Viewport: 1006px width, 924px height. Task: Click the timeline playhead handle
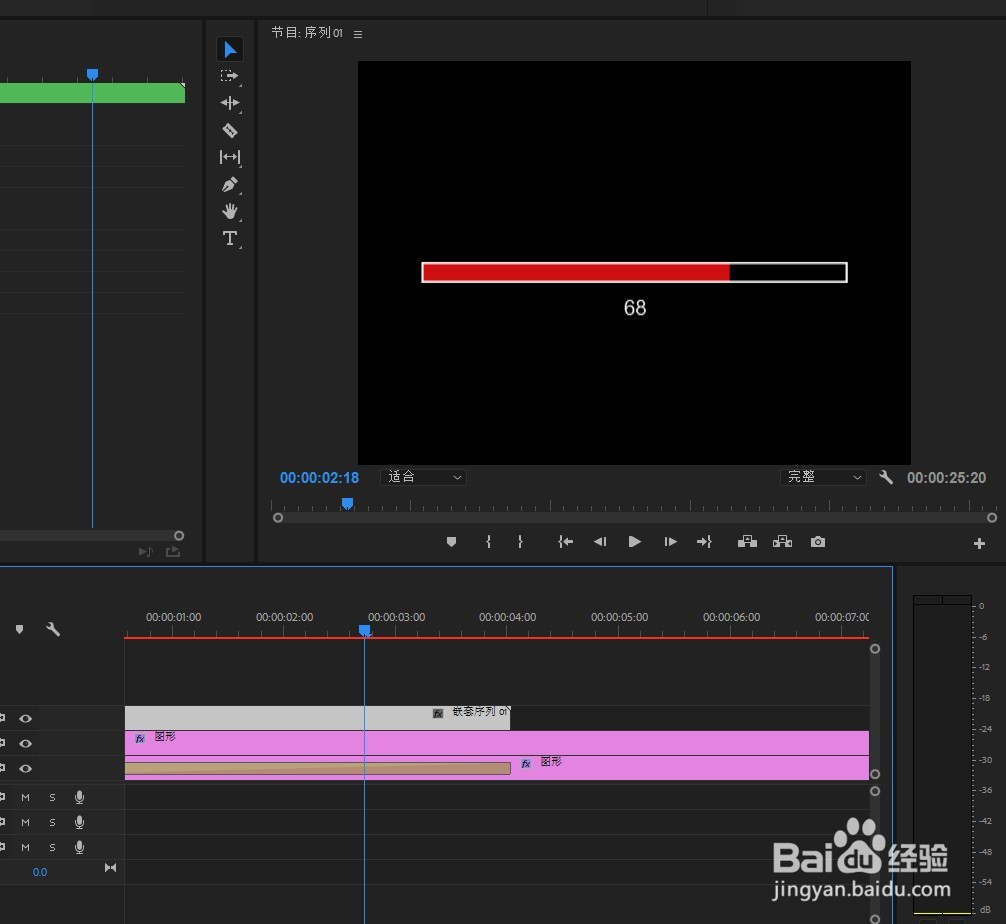pos(364,631)
